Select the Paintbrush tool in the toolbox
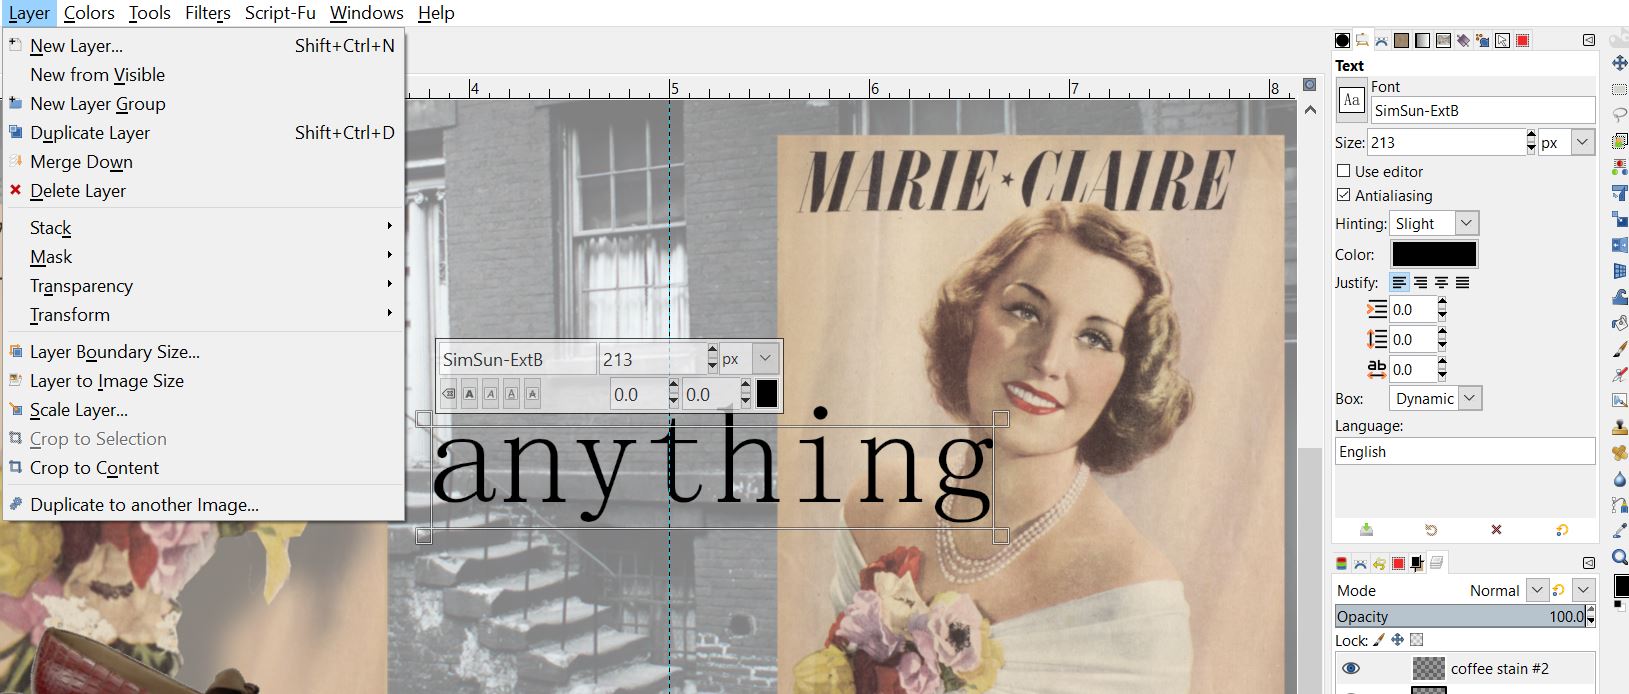 1619,350
